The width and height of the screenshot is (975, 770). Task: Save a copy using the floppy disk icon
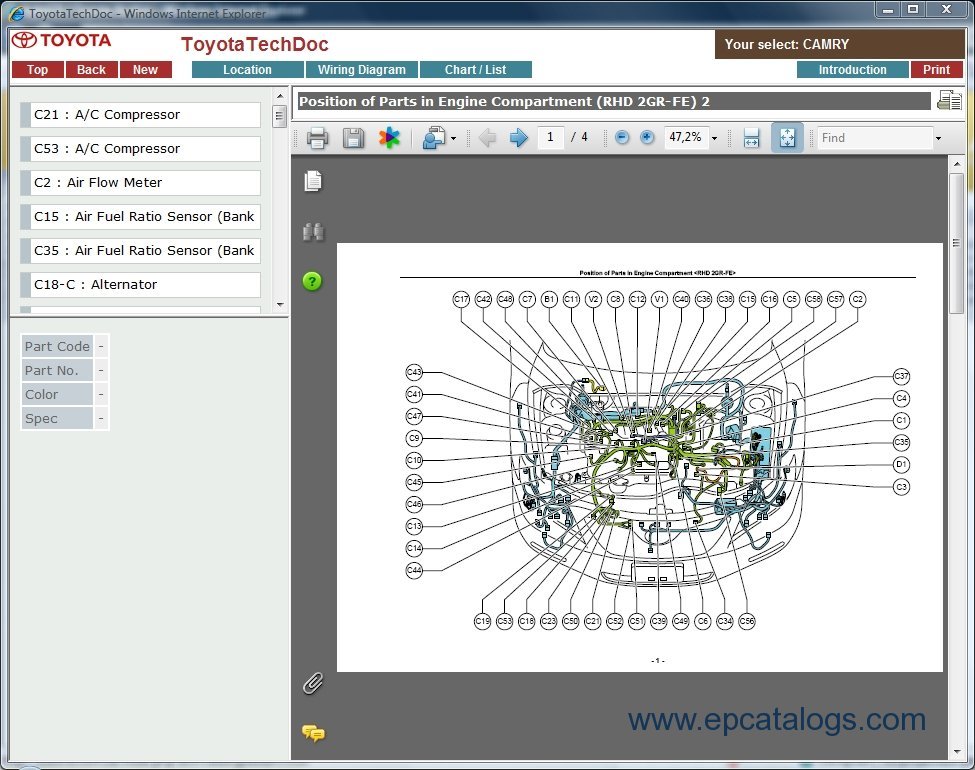tap(353, 137)
